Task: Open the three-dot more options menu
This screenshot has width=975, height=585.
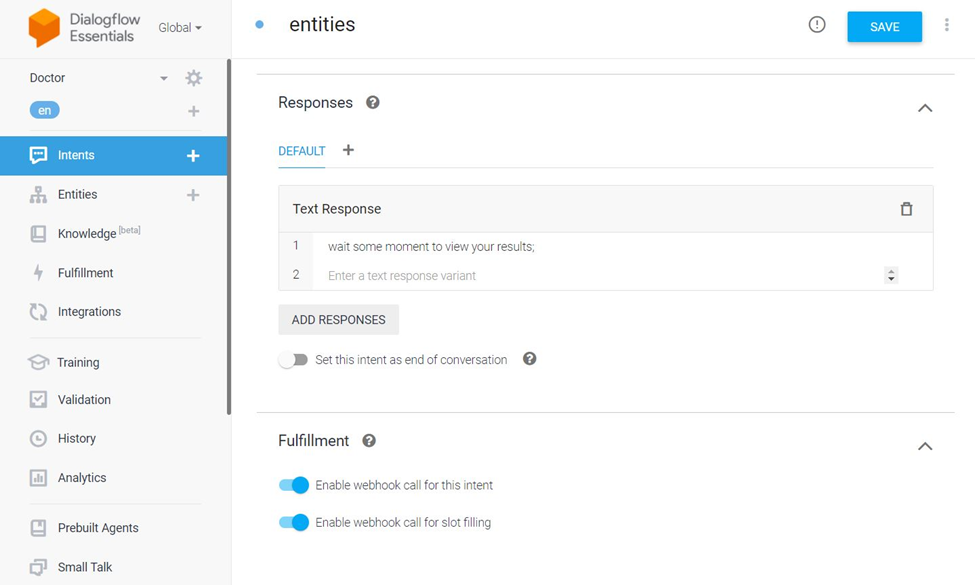Action: [x=946, y=26]
